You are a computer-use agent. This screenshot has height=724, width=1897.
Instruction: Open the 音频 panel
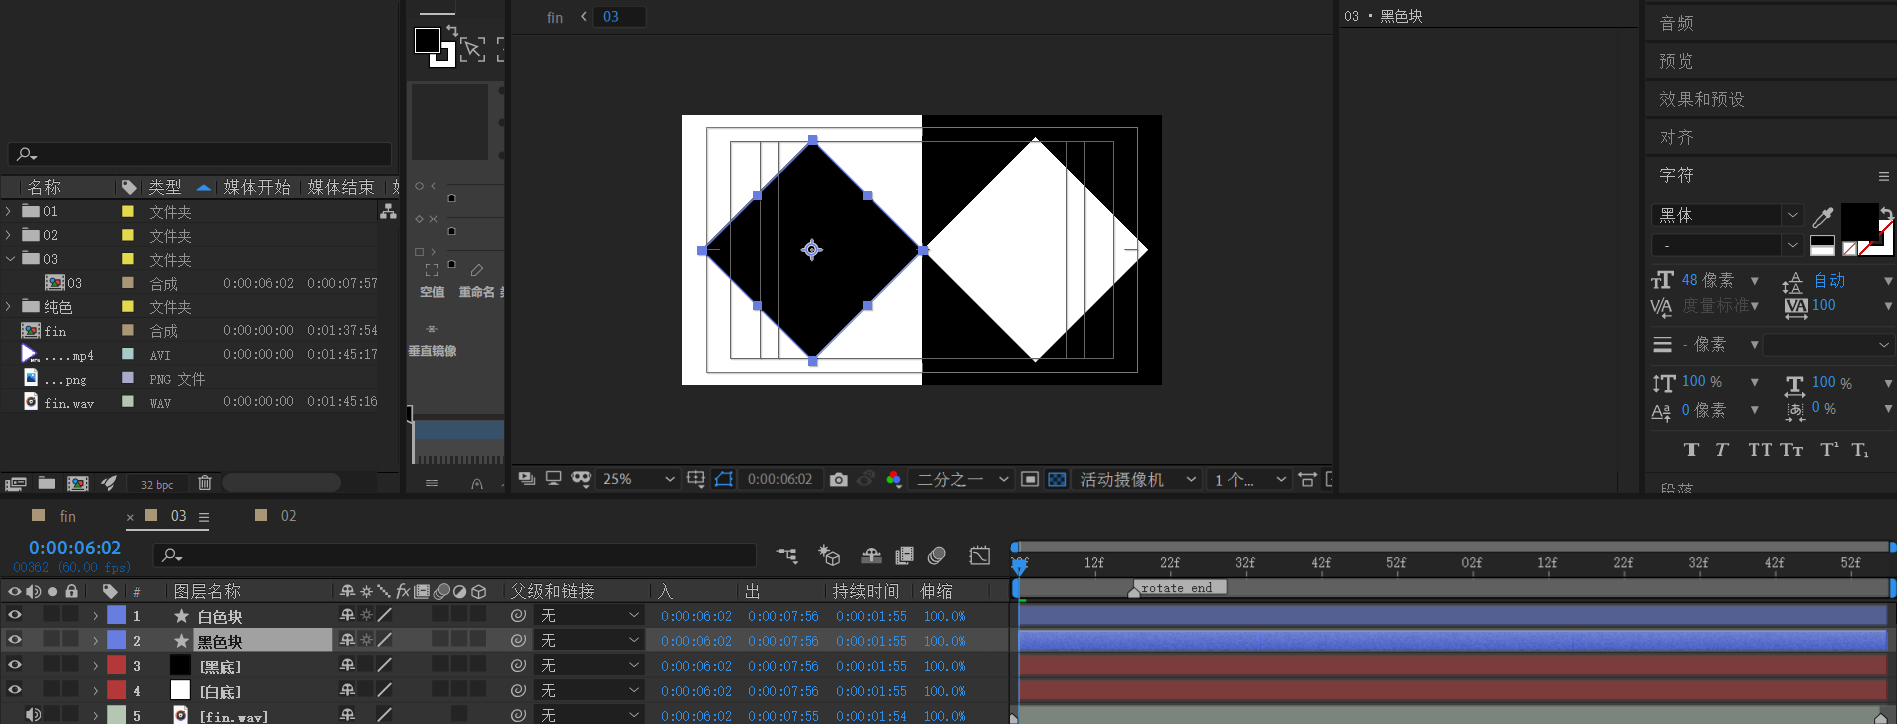[x=1676, y=23]
